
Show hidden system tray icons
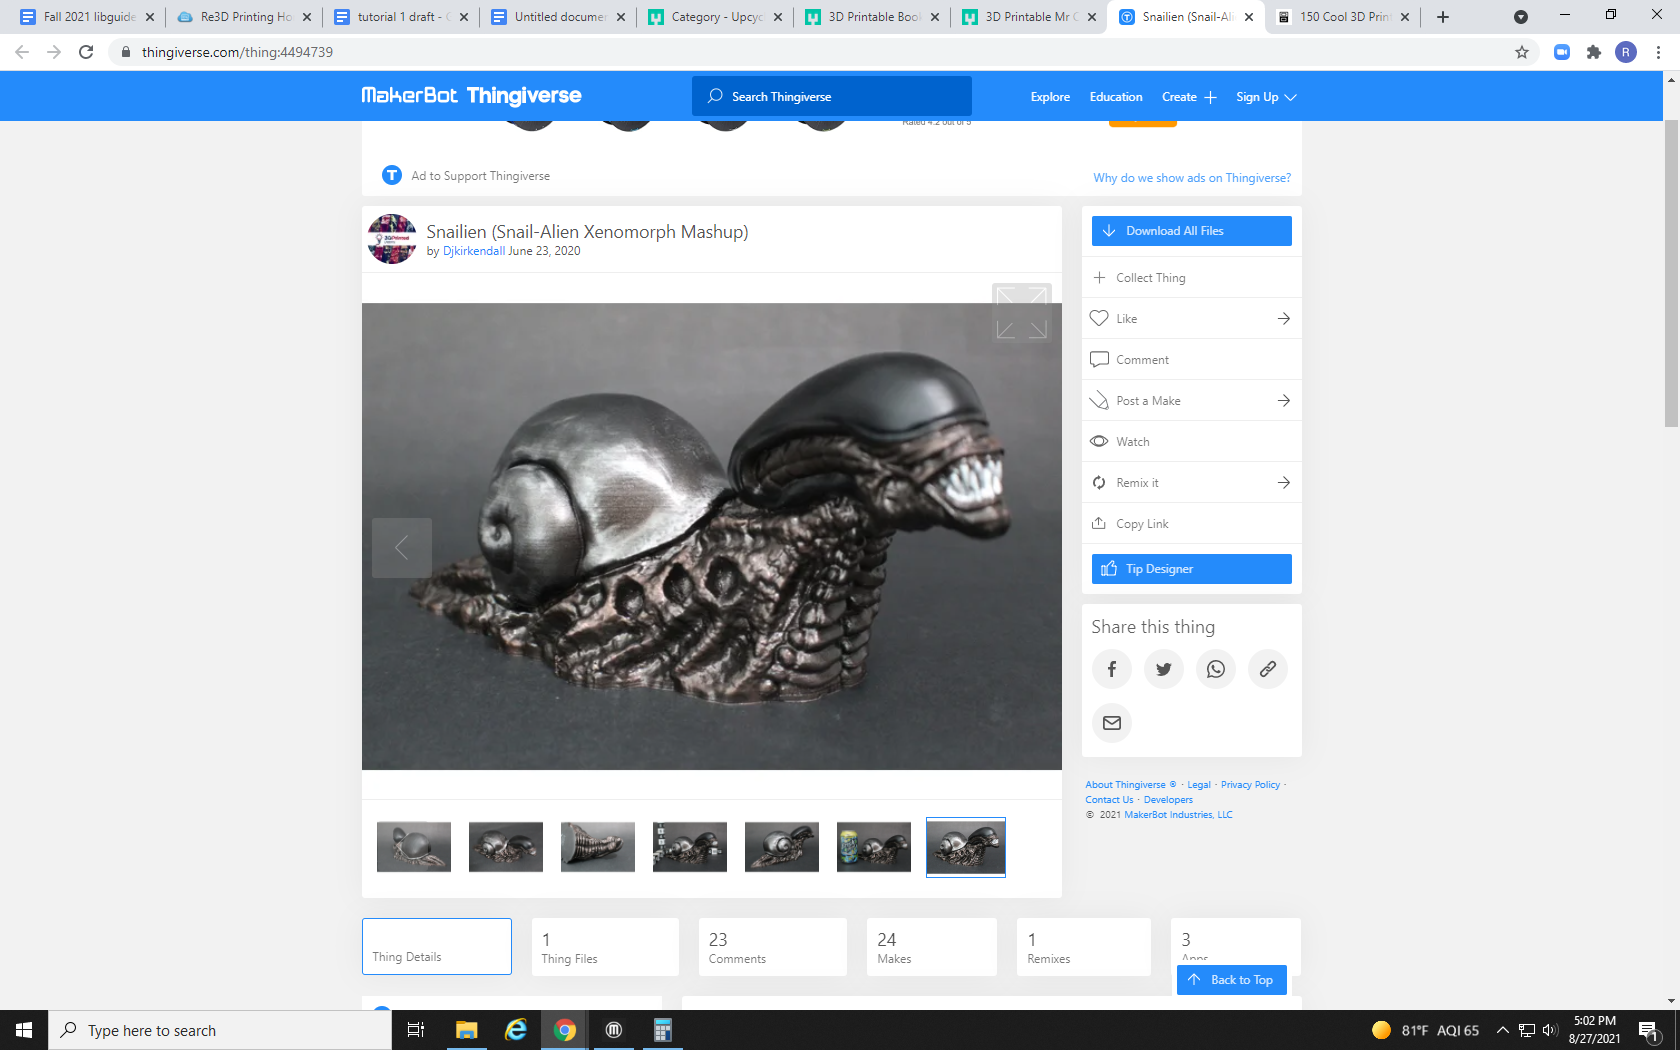pos(1502,1030)
